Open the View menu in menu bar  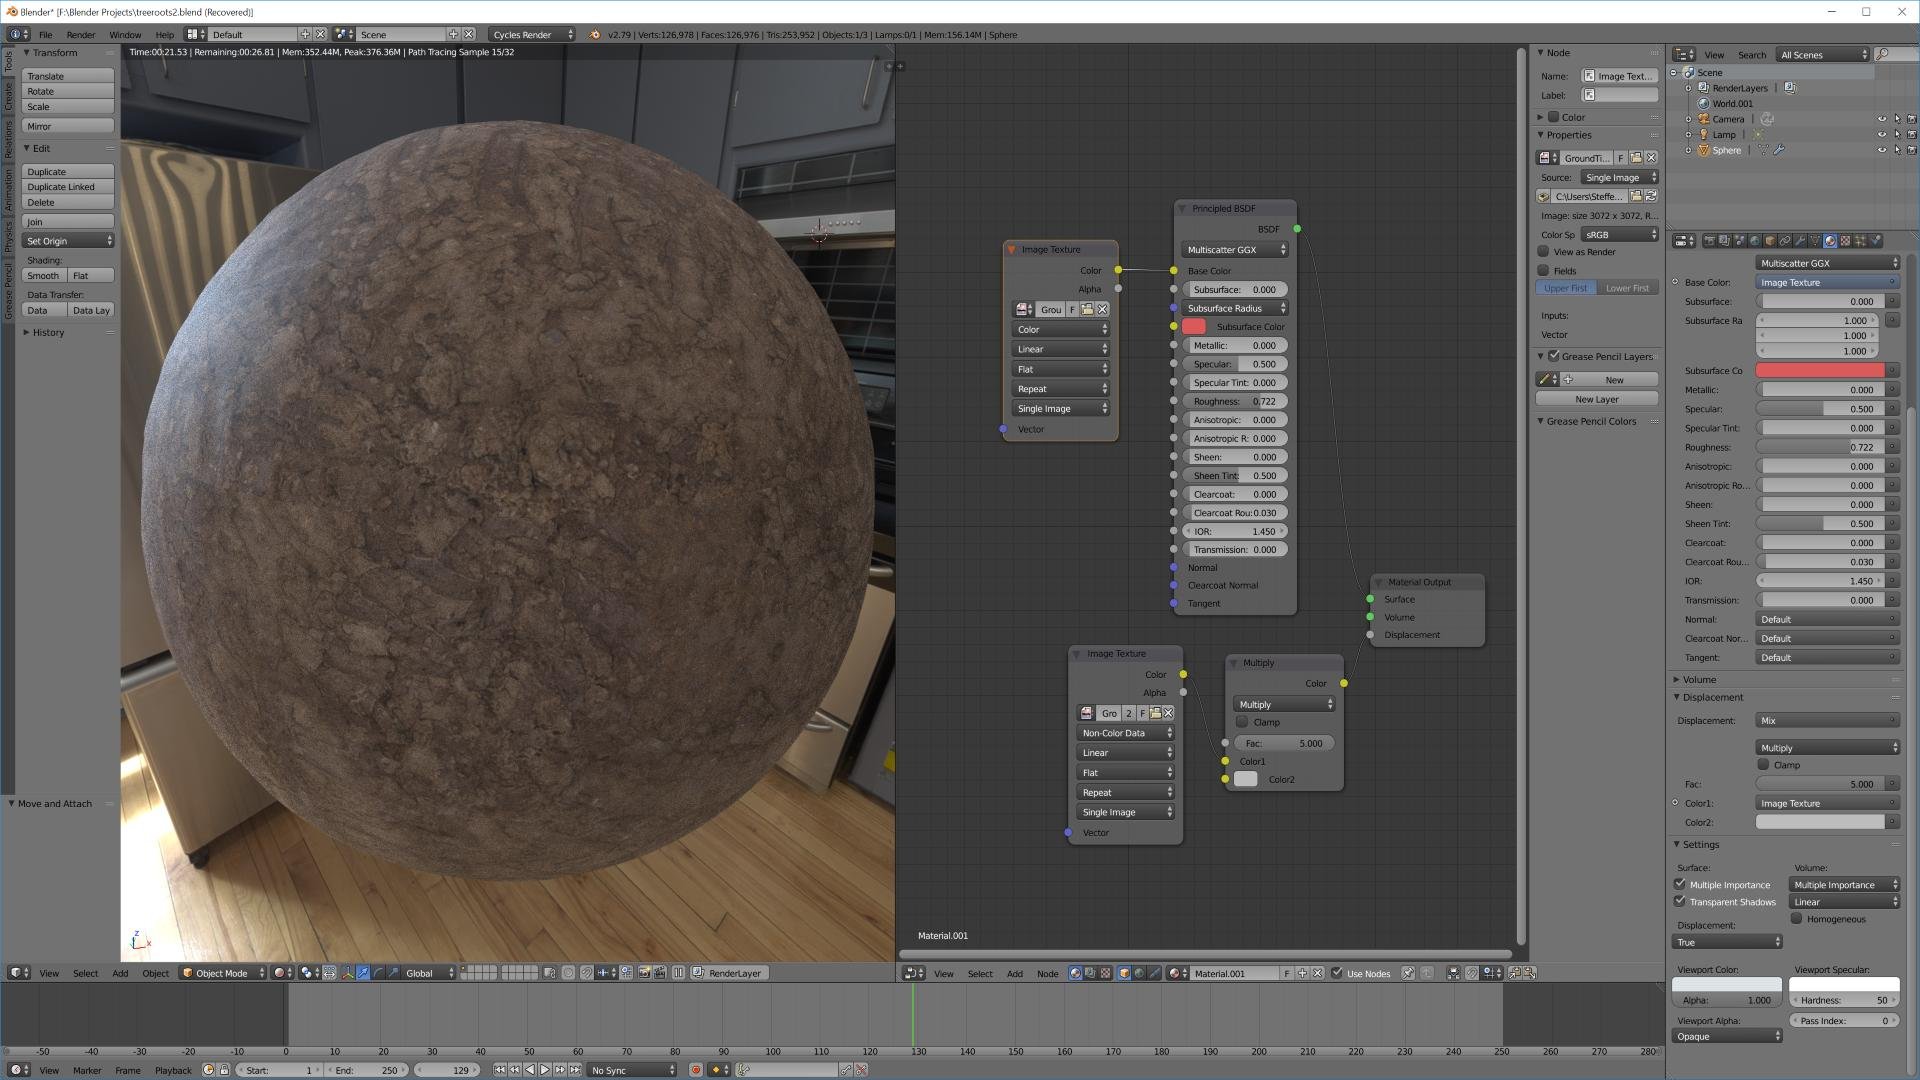(50, 973)
